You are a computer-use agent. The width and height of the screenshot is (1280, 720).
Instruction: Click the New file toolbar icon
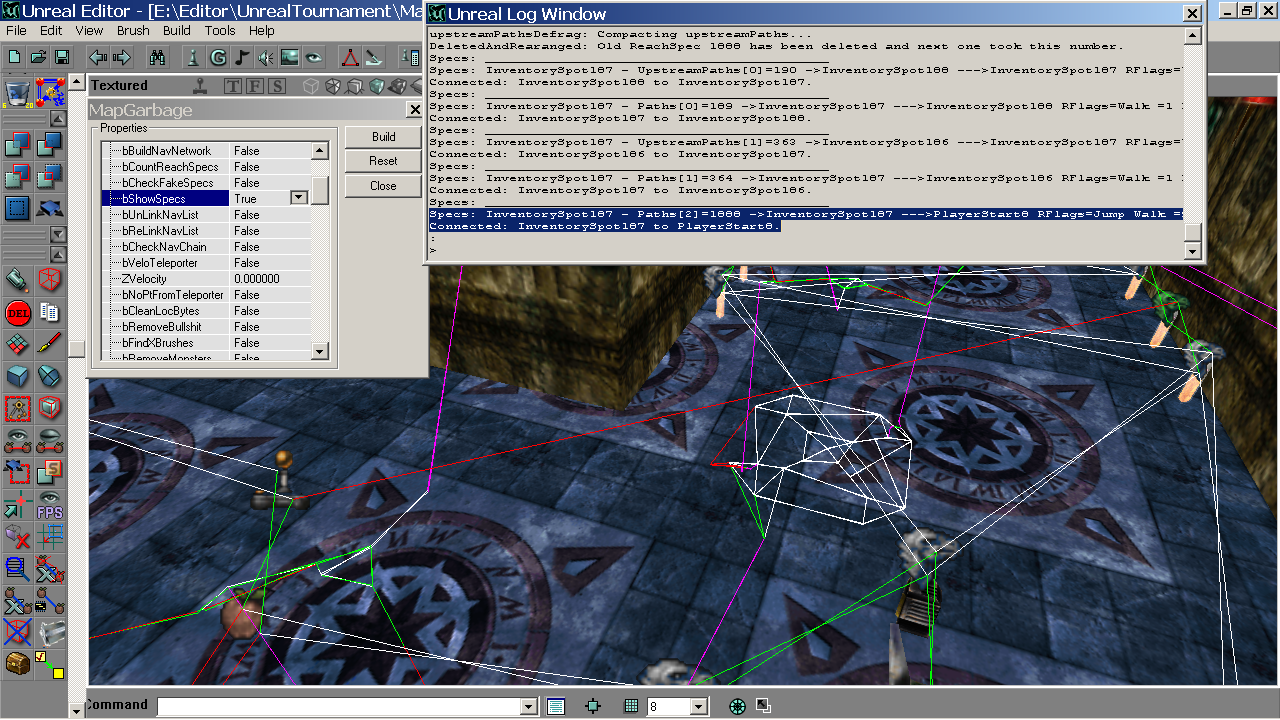click(x=14, y=57)
